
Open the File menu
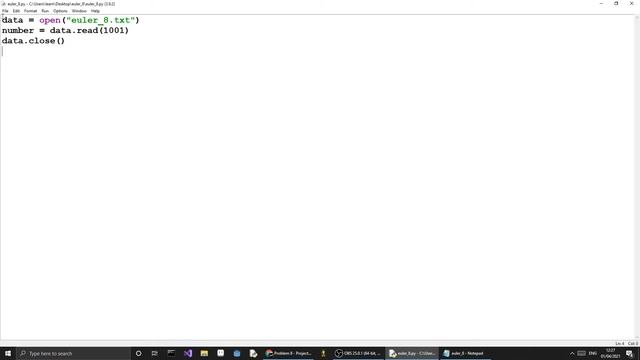click(5, 11)
